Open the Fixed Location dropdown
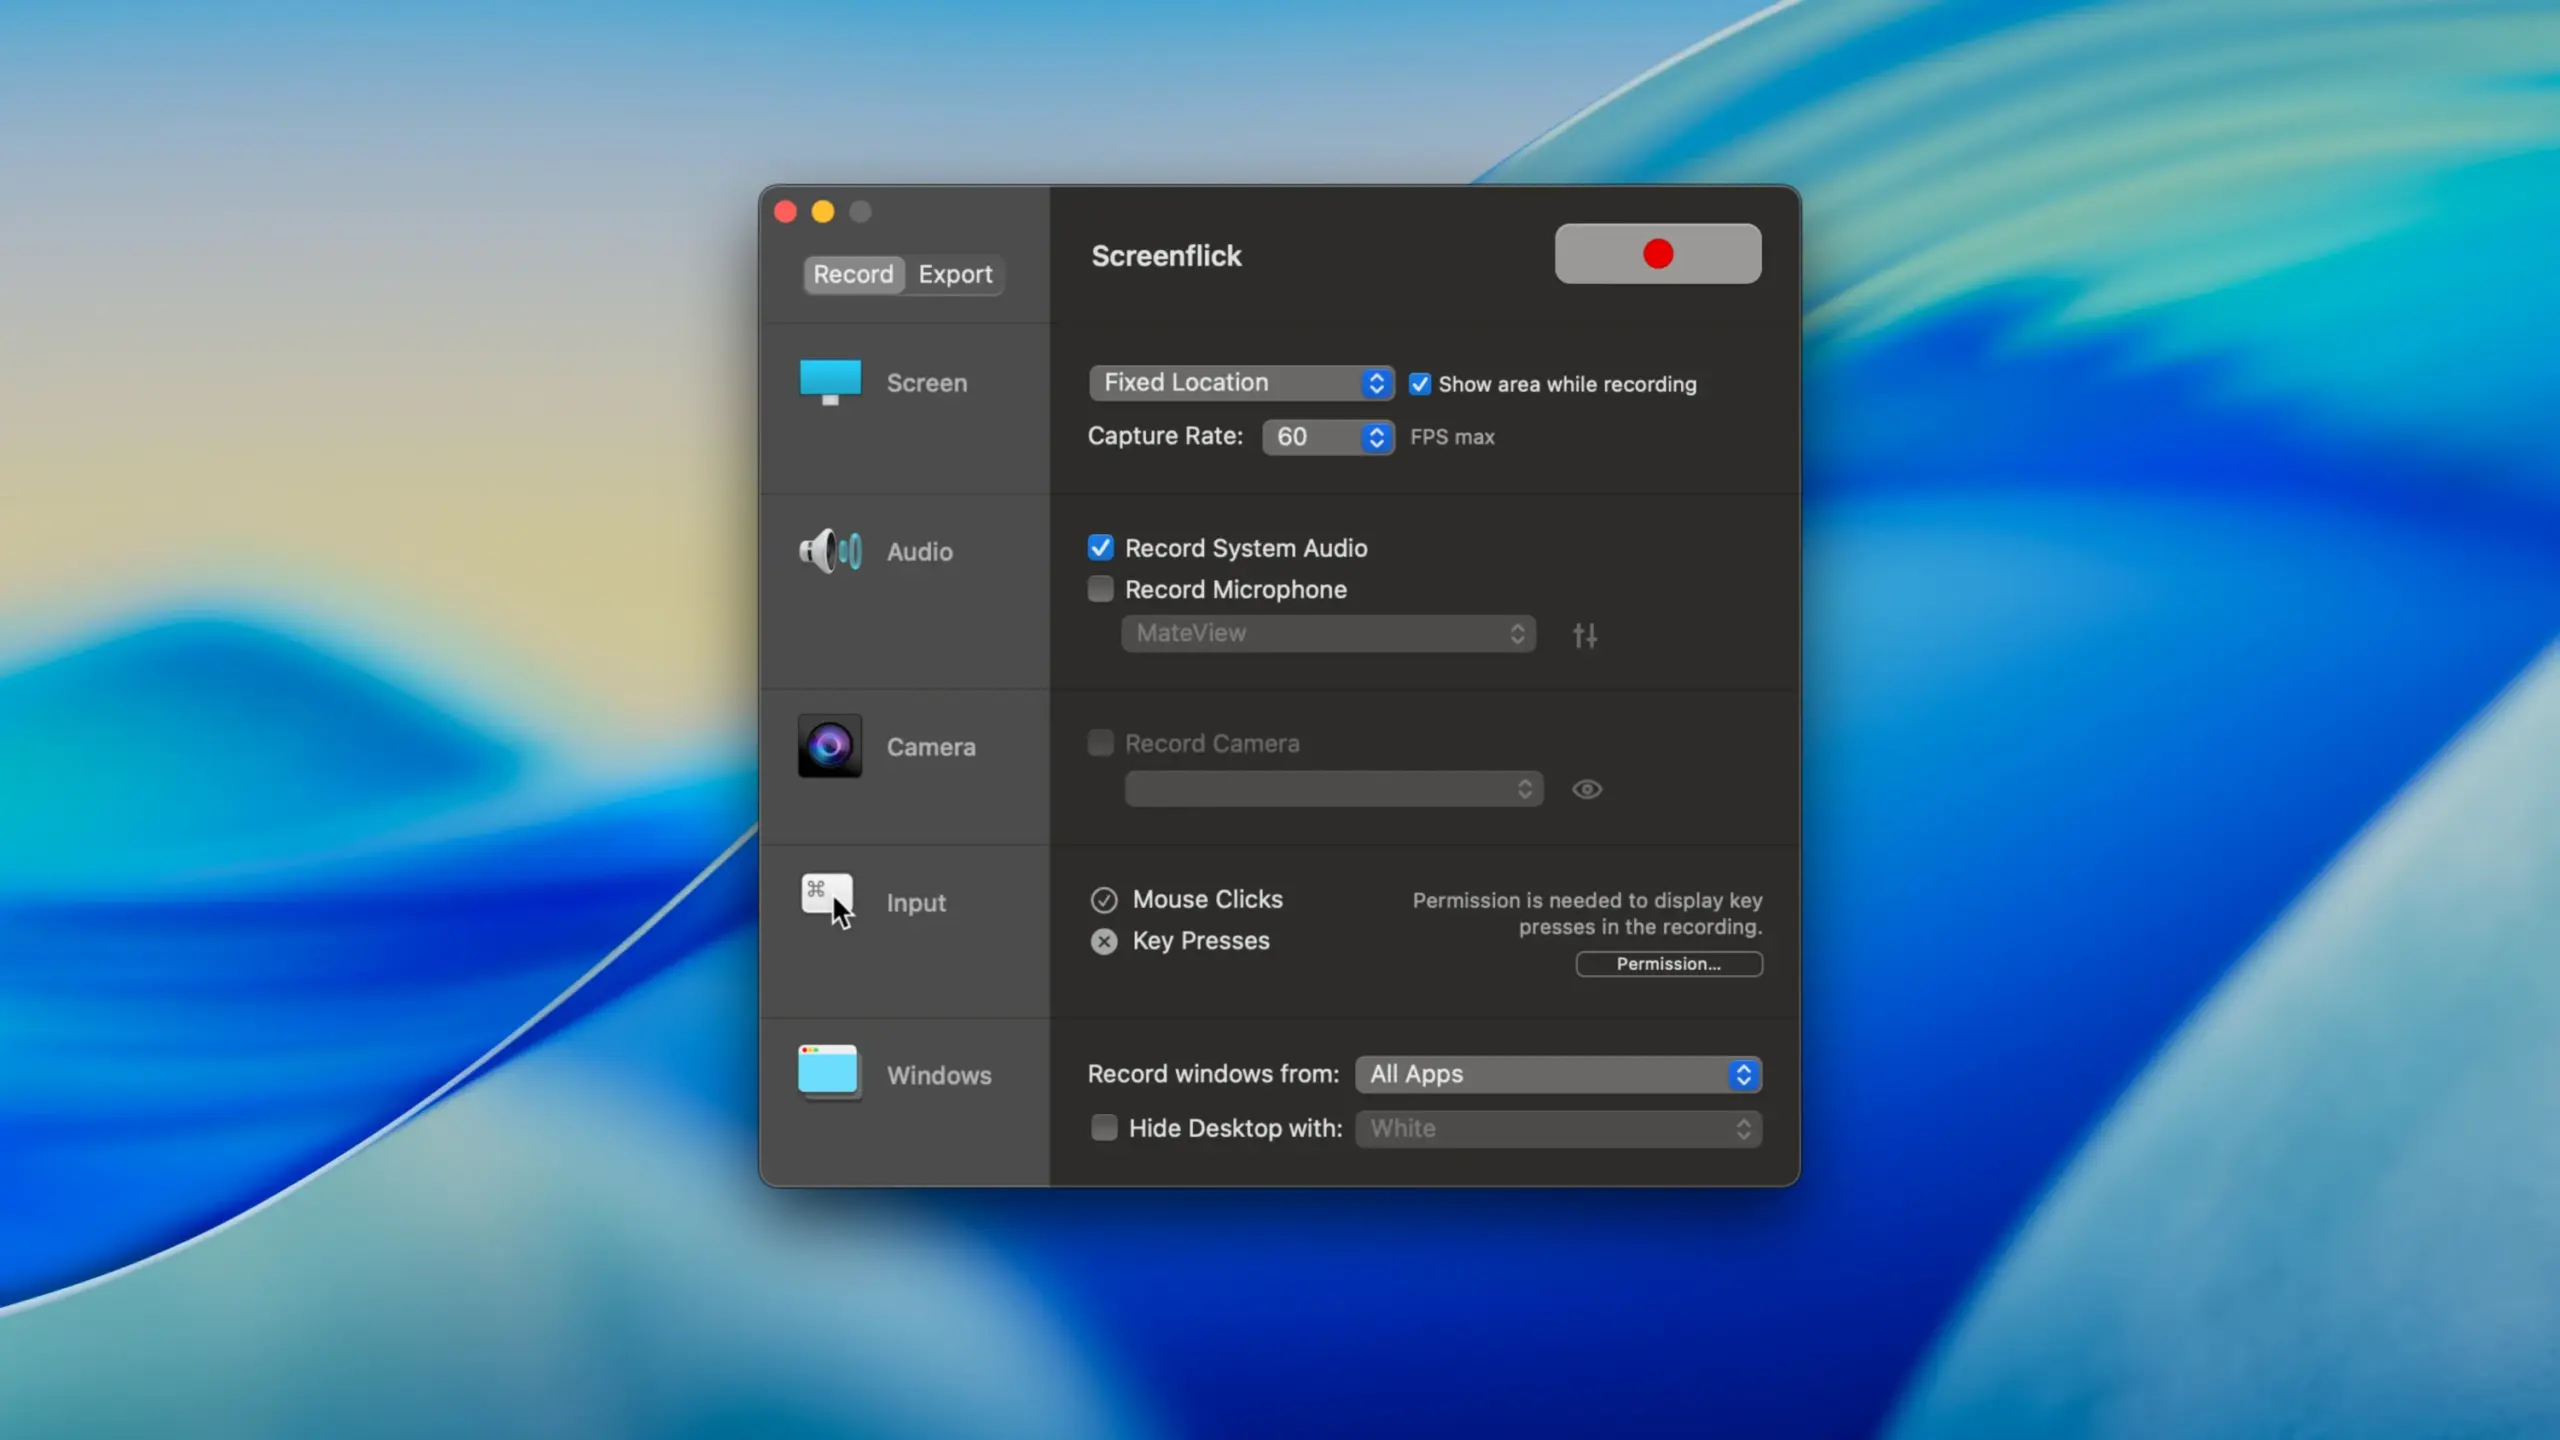Screen dimensions: 2560x1440 [1241, 383]
